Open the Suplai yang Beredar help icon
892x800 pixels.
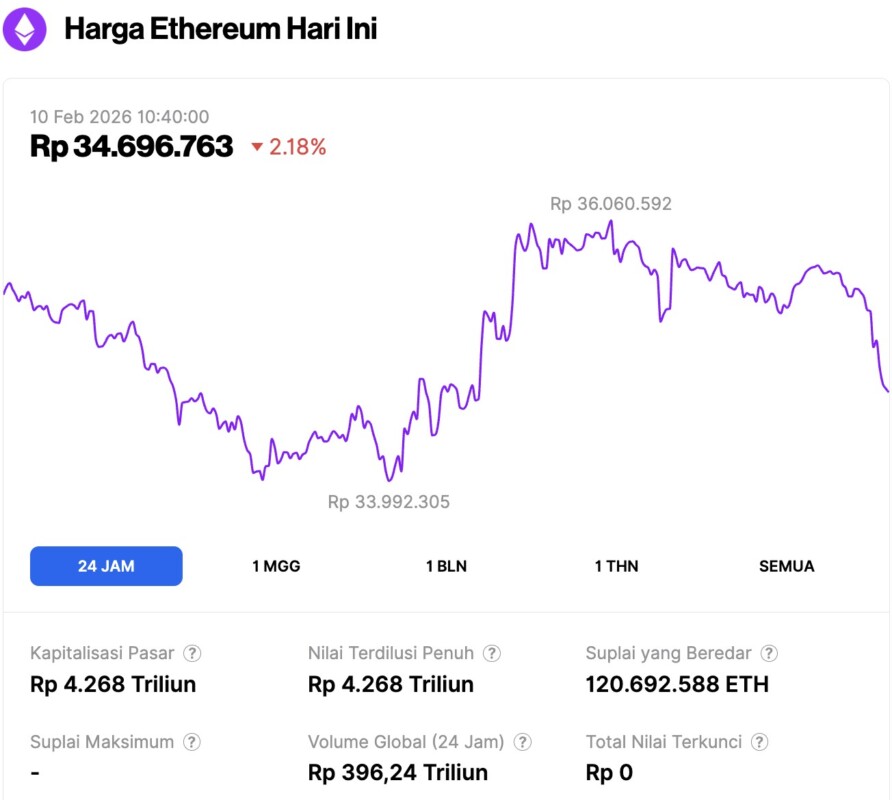pyautogui.click(x=768, y=653)
